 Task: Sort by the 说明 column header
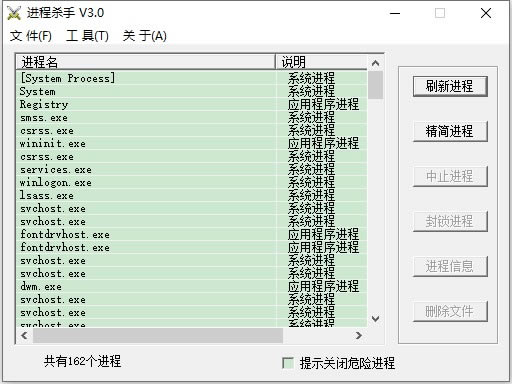coord(321,62)
